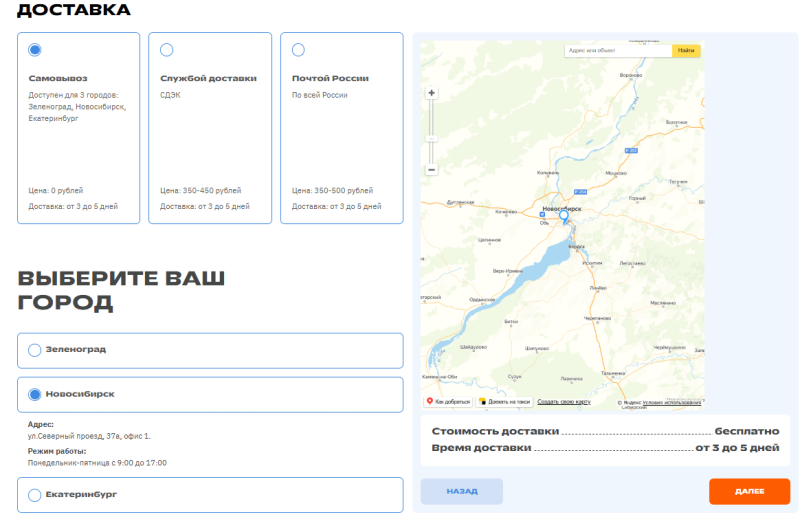Click 'Как добраться' directions button on map
800x517 pixels.
[x=449, y=402]
